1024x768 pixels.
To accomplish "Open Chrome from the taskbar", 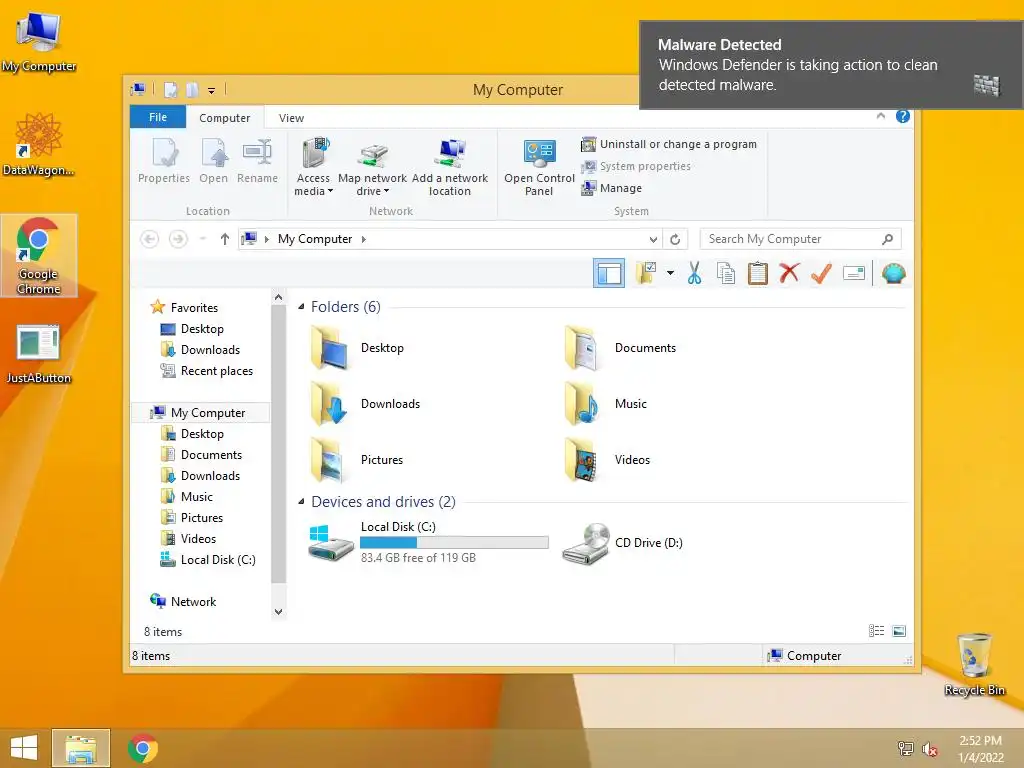I will 143,748.
